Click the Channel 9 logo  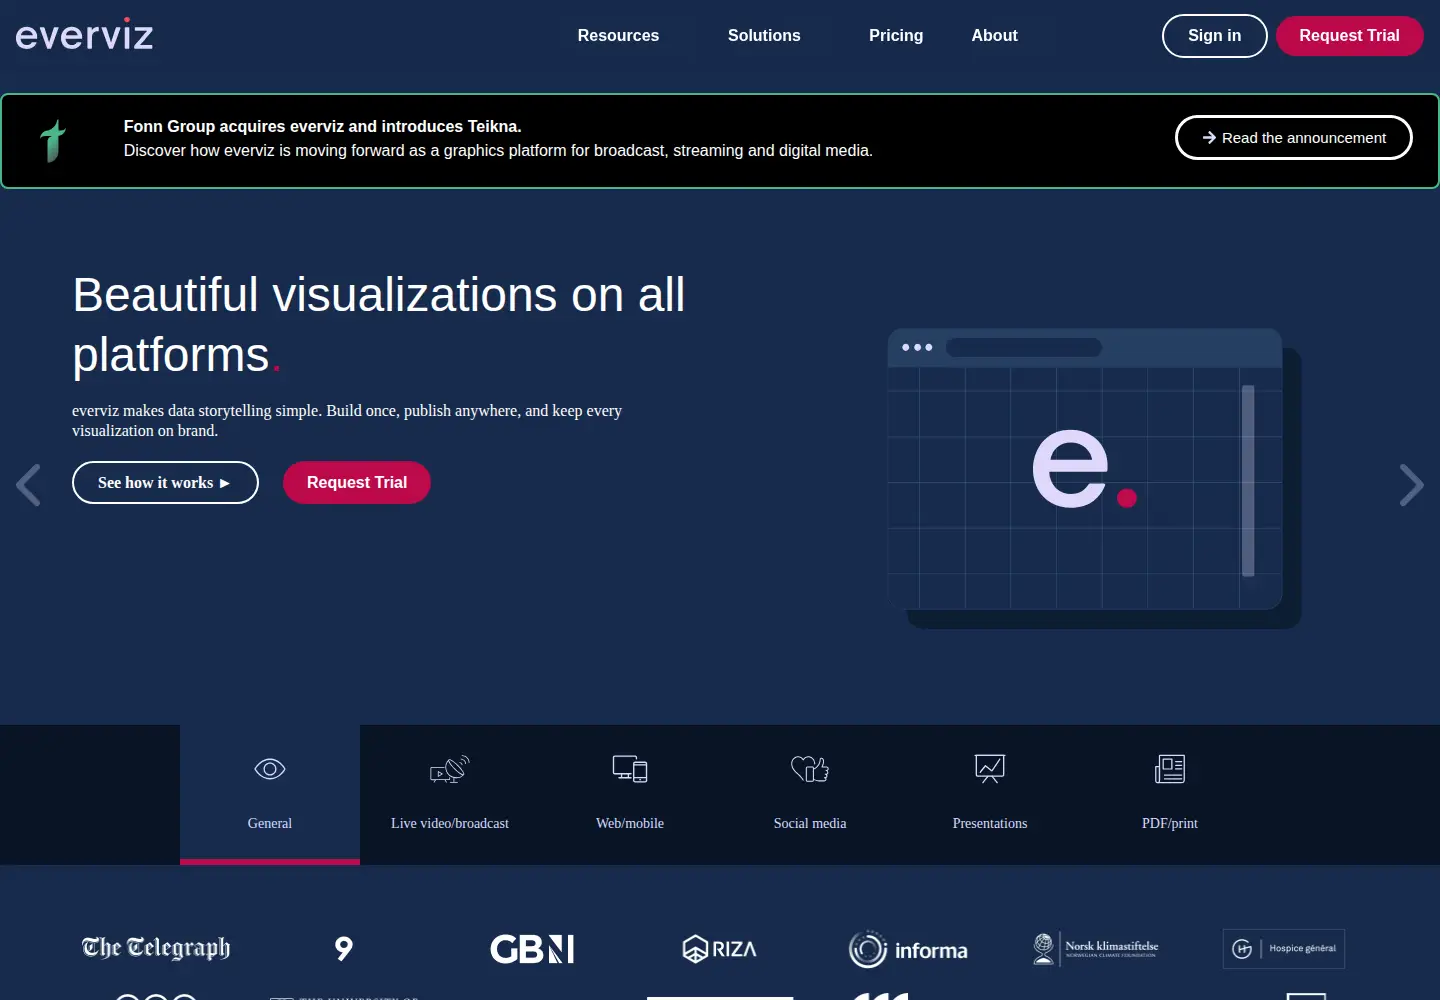344,948
